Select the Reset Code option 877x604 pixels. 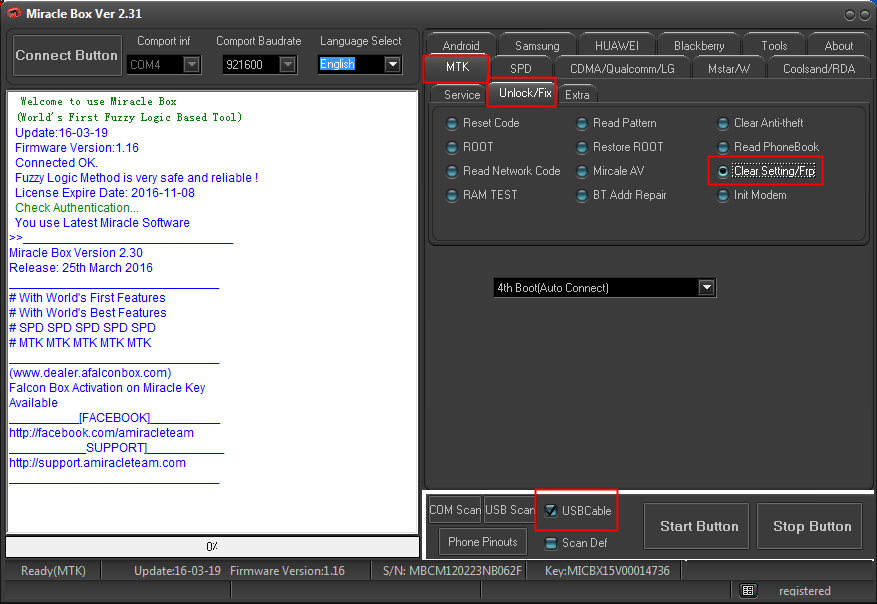pos(483,123)
